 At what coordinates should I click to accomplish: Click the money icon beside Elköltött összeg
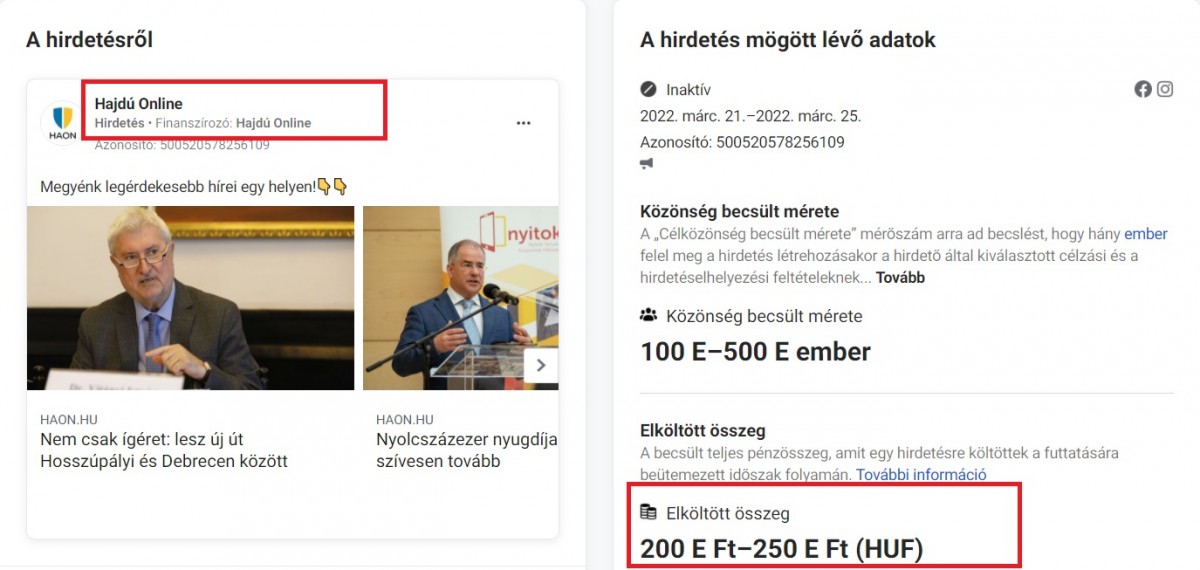[648, 513]
